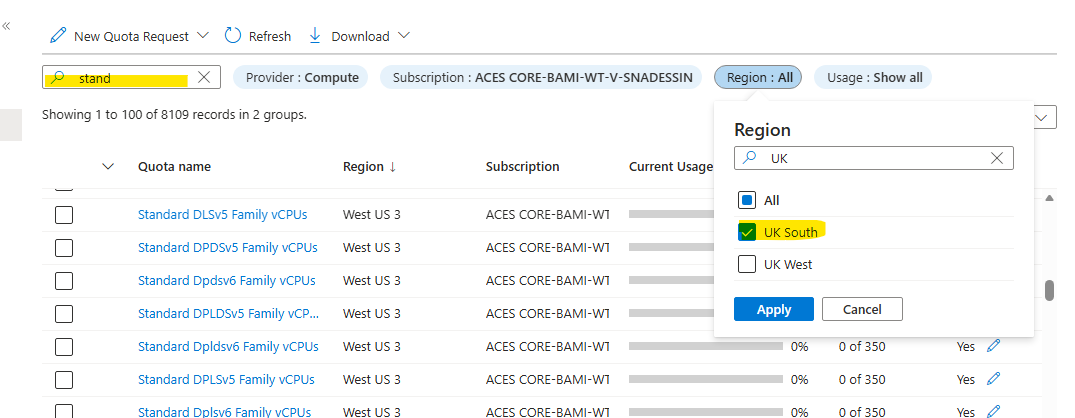Image resolution: width=1075 pixels, height=418 pixels.
Task: Select checkbox for Standard DPLDSv5 Family row
Action: click(x=64, y=313)
